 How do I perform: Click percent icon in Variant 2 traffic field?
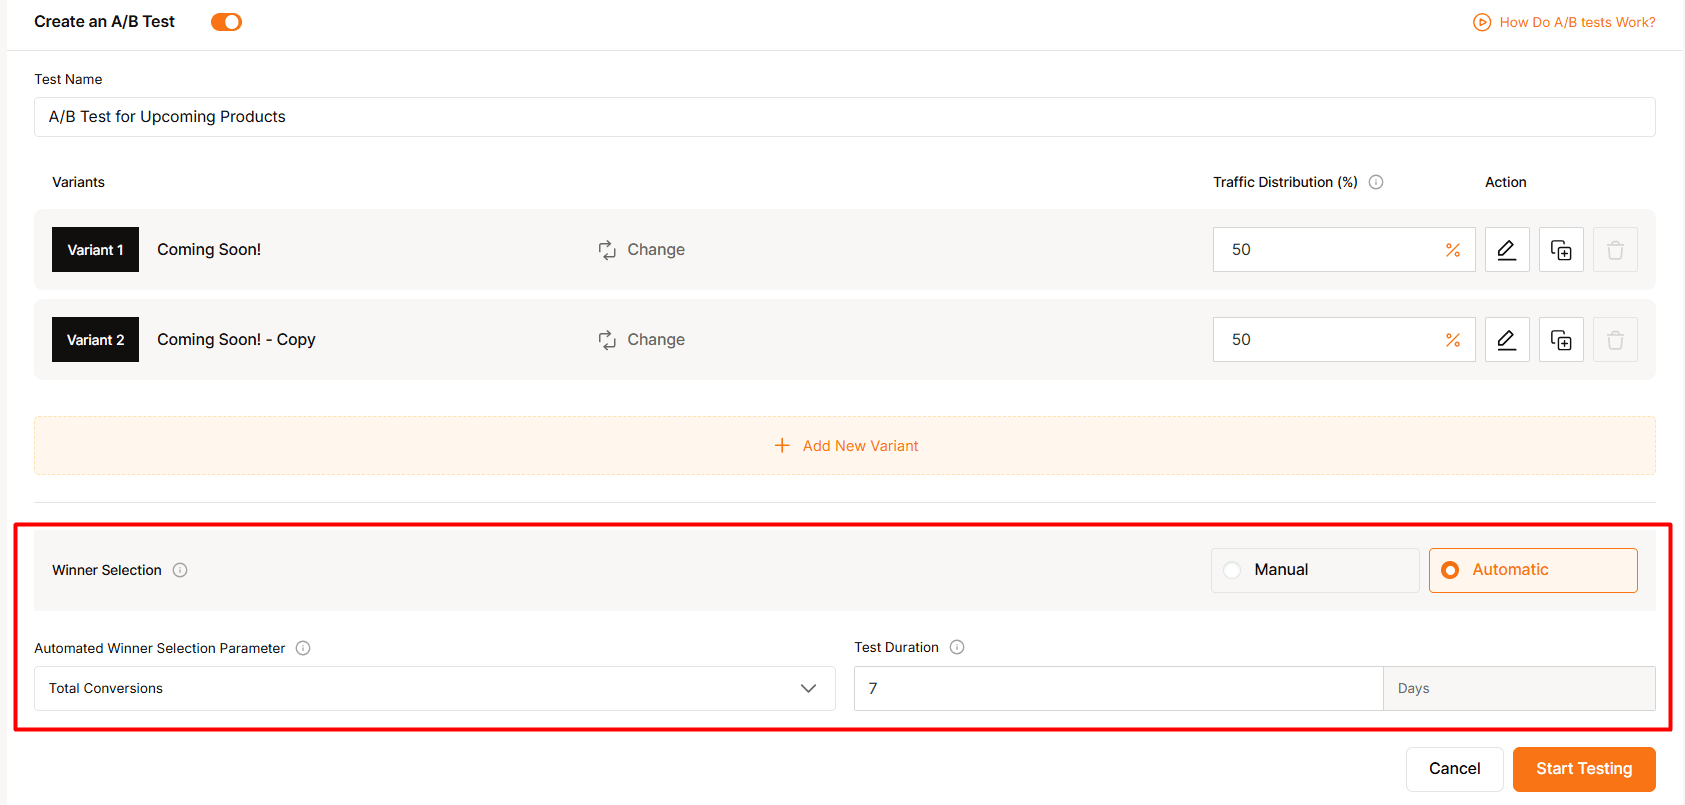[x=1453, y=340]
